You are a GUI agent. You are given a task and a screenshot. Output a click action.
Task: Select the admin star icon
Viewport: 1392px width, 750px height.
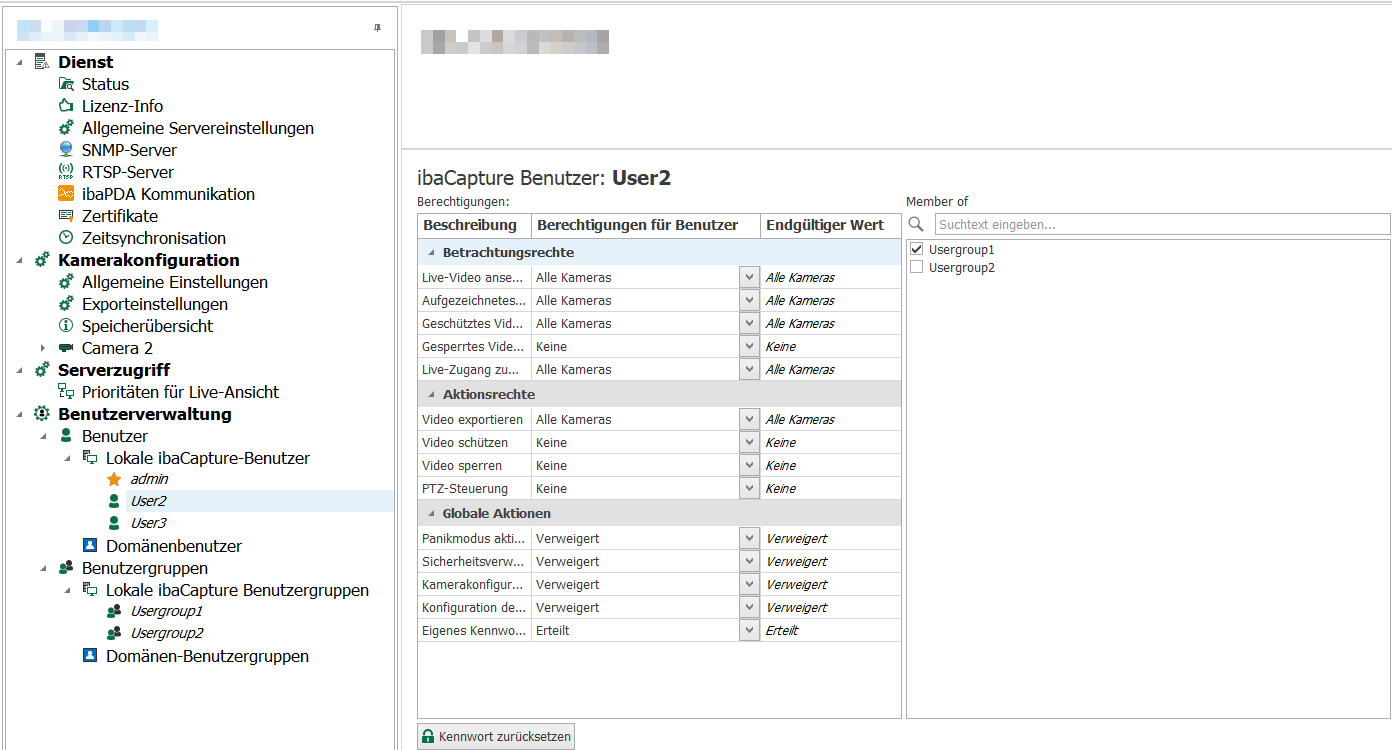pos(114,479)
